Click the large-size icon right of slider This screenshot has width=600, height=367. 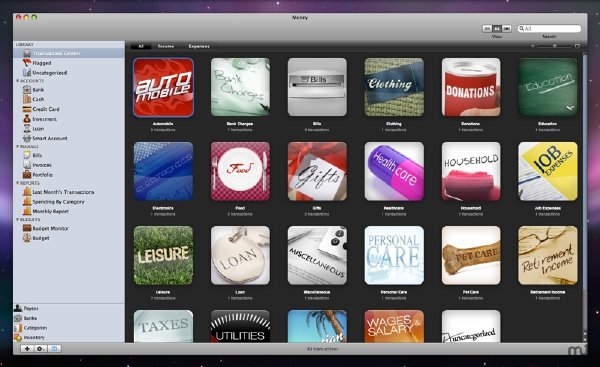coord(577,46)
